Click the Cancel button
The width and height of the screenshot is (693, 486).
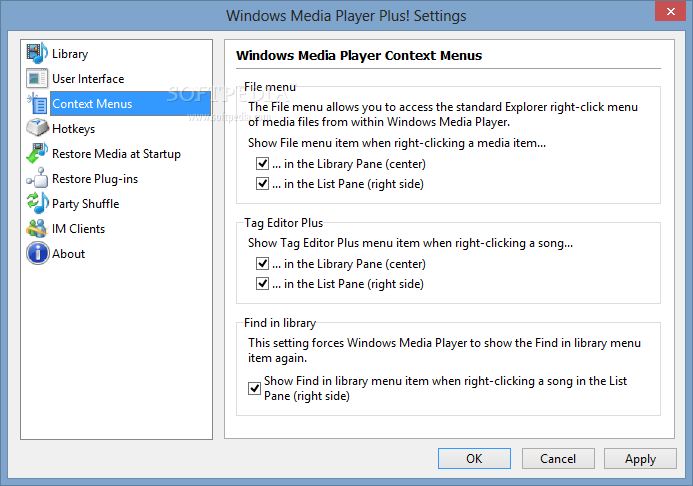558,459
